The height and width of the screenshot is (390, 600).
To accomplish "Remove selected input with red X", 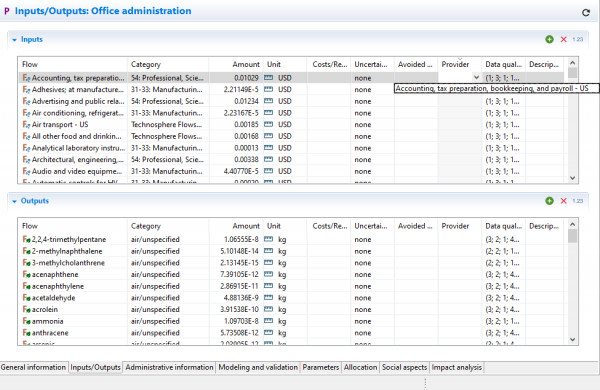I will click(563, 39).
